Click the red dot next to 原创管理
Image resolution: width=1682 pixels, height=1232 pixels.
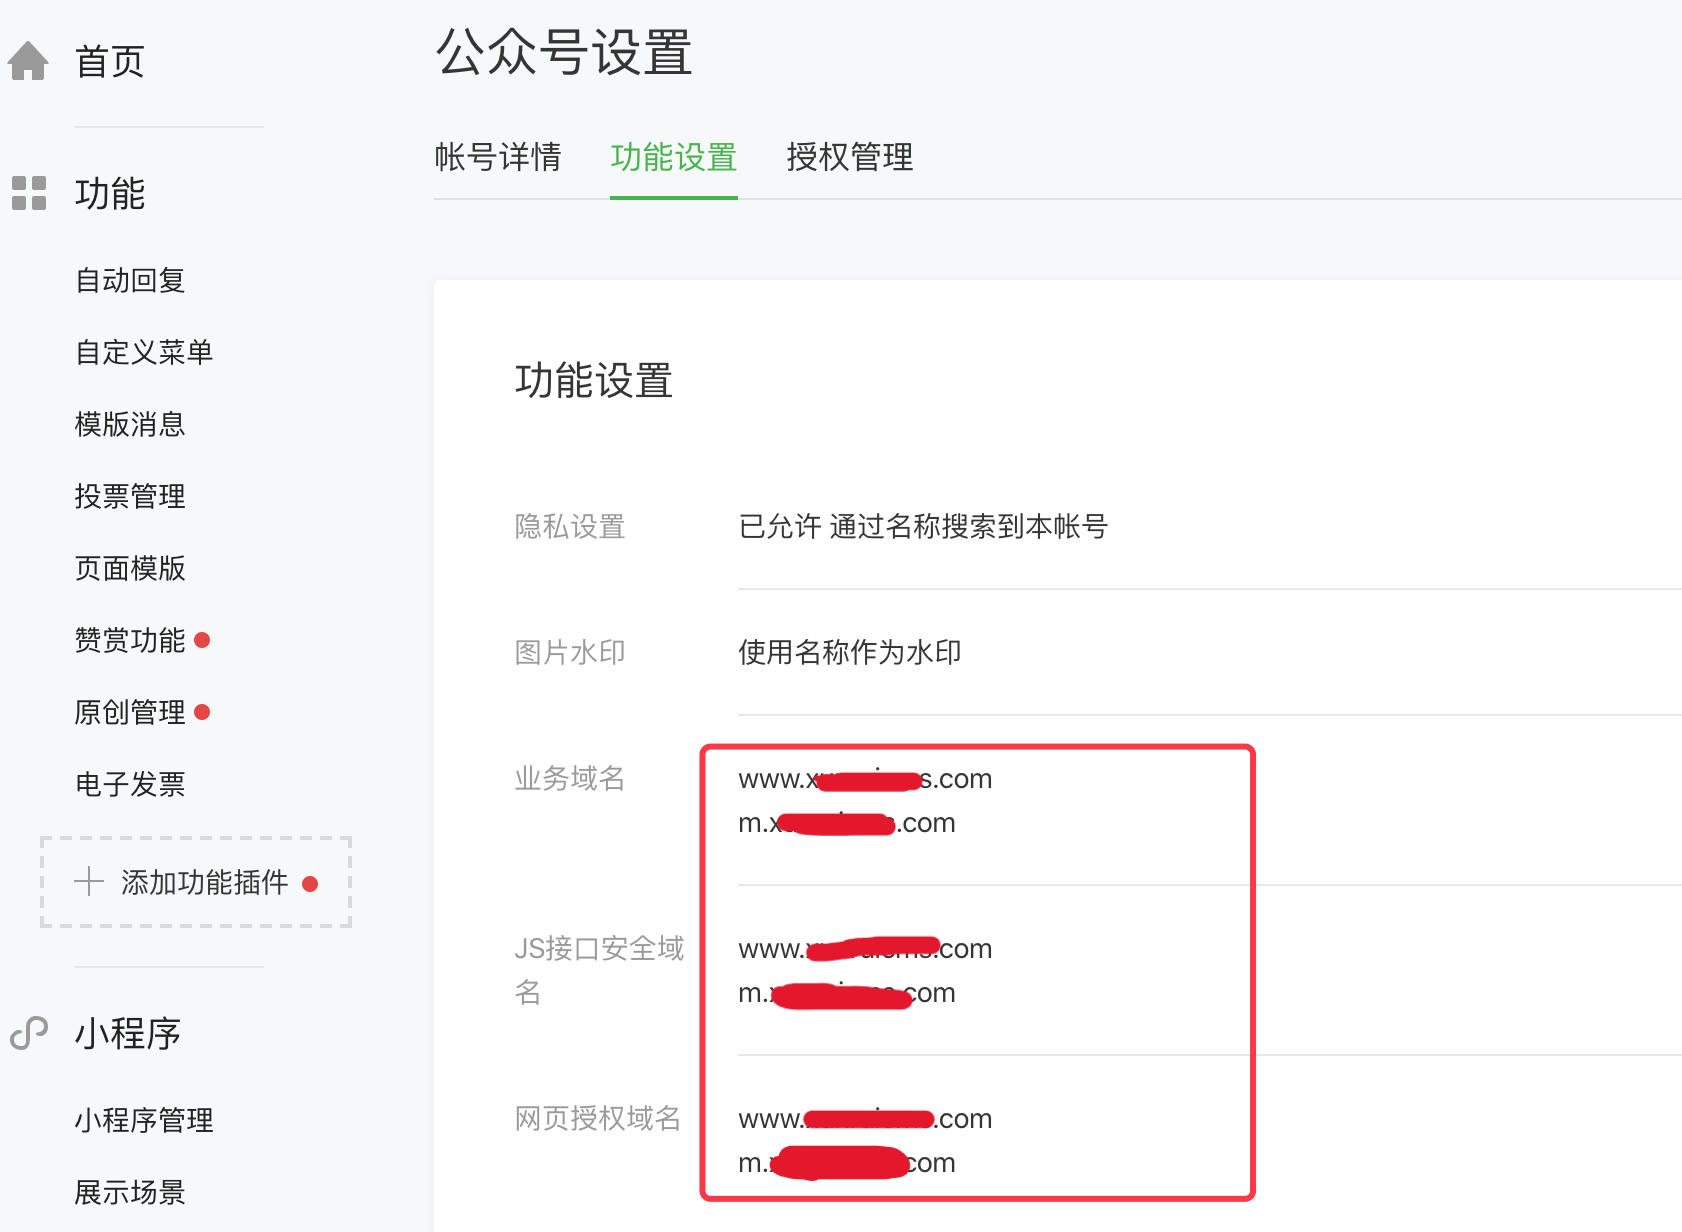(x=202, y=712)
